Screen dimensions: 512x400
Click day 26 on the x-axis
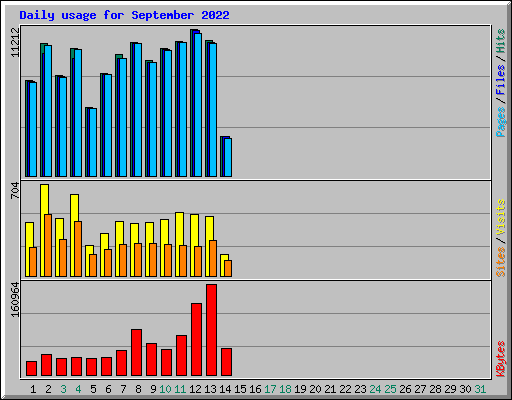pos(405,389)
